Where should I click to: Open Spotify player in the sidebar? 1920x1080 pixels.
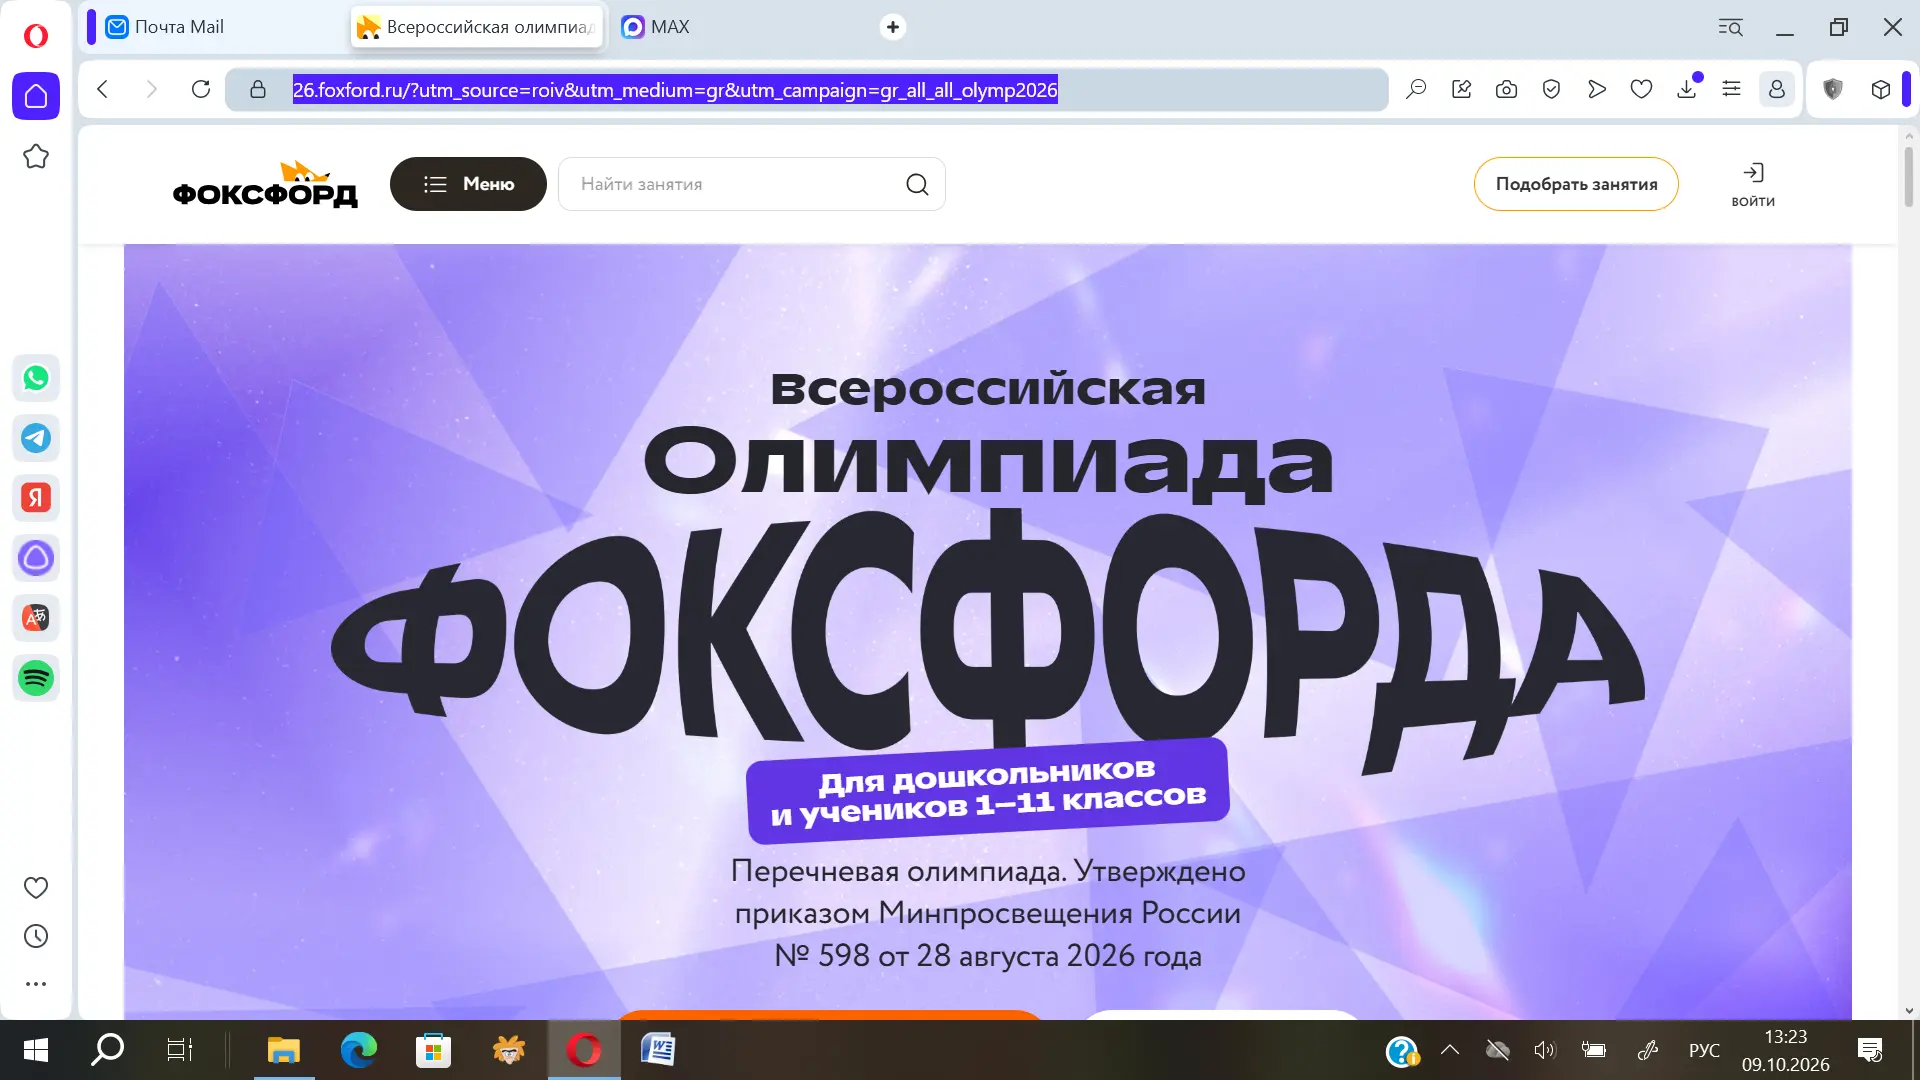point(36,678)
